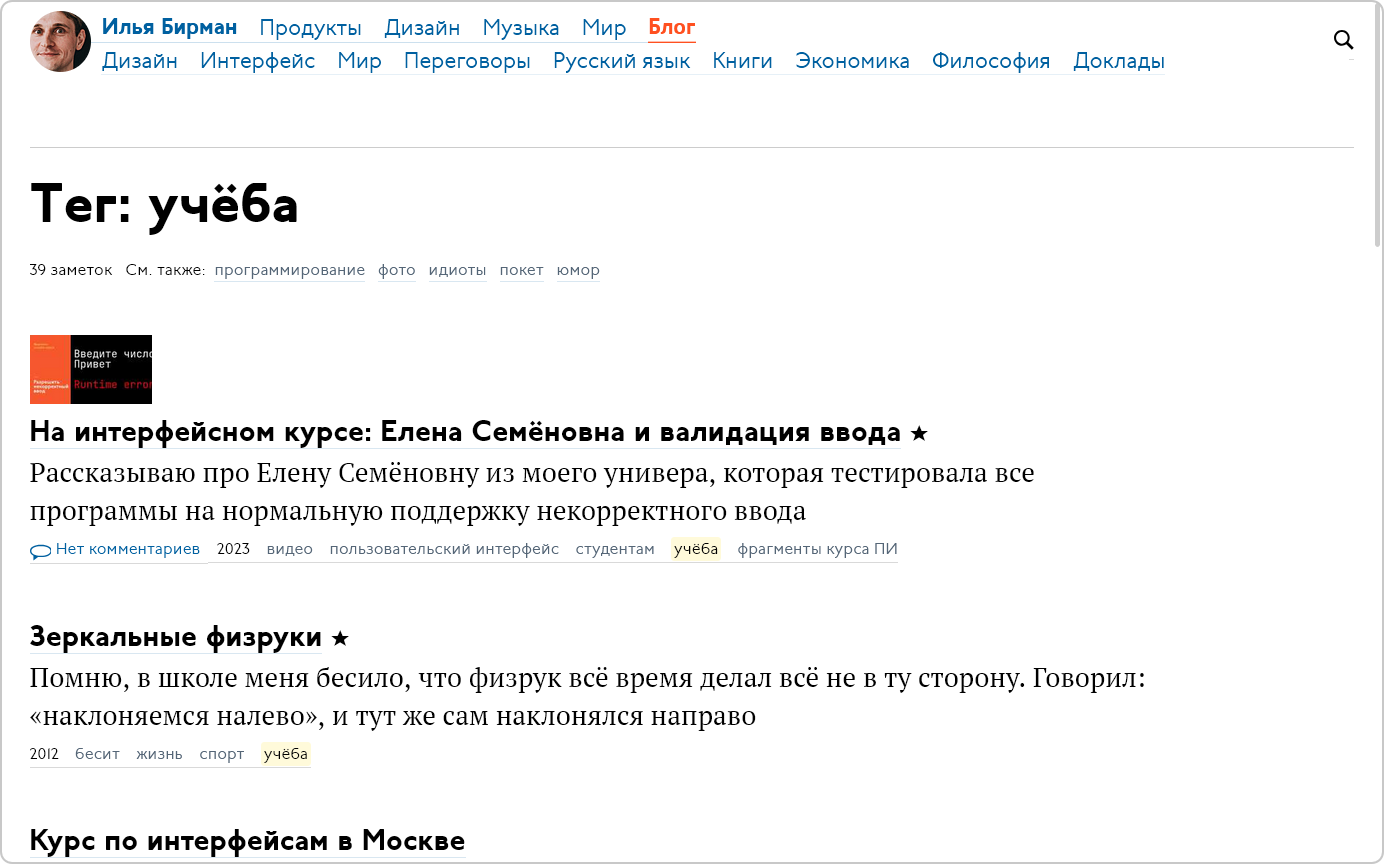Click the программирование related tag

(x=289, y=270)
